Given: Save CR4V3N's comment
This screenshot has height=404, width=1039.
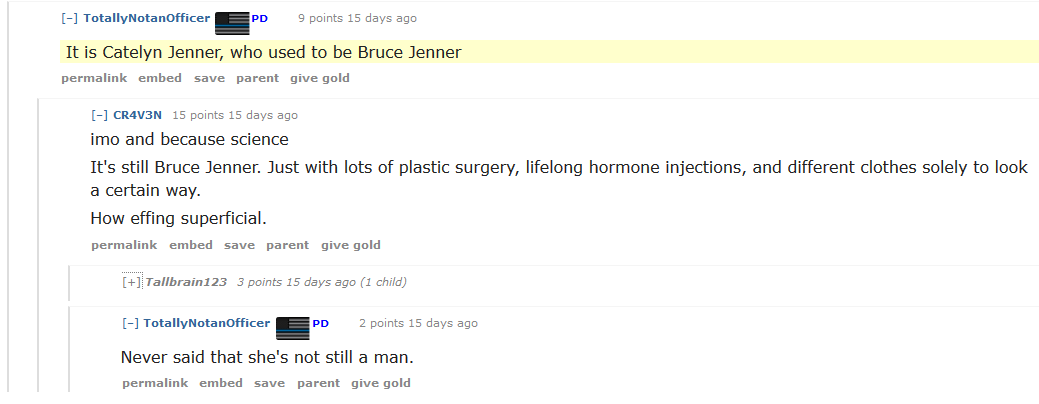Looking at the screenshot, I should click(239, 245).
